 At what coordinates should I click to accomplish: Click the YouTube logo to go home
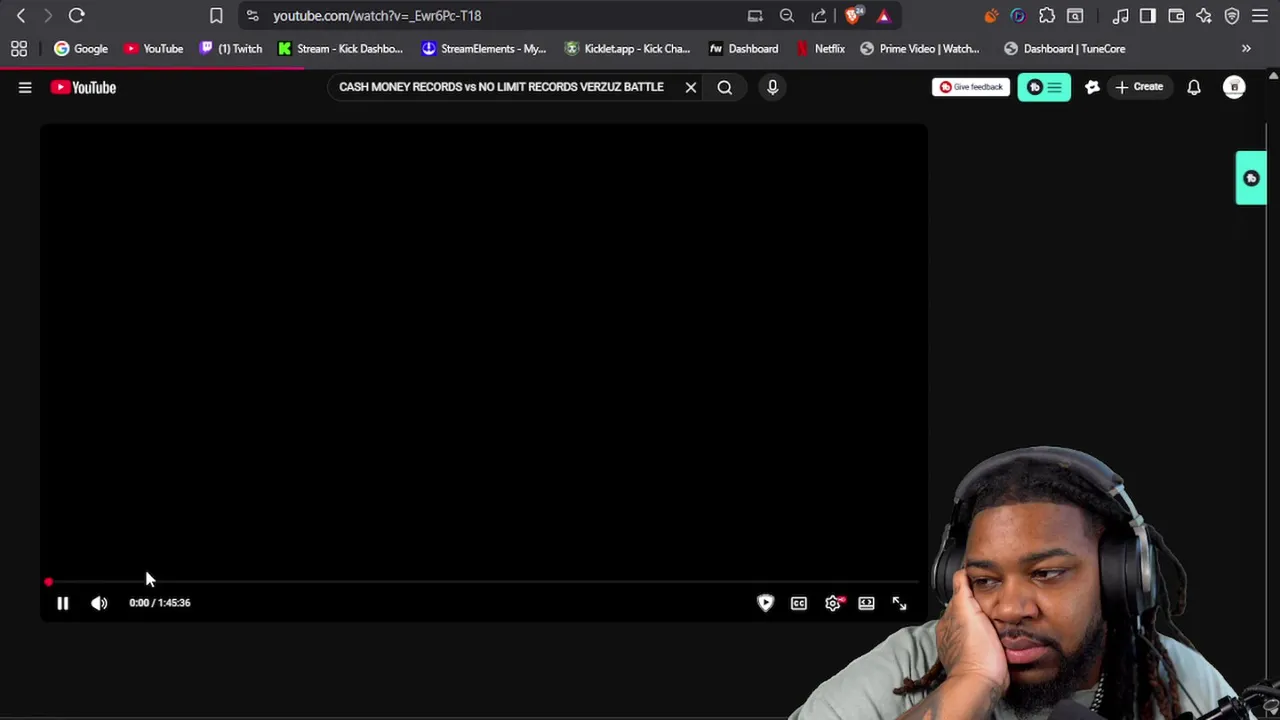[x=83, y=87]
